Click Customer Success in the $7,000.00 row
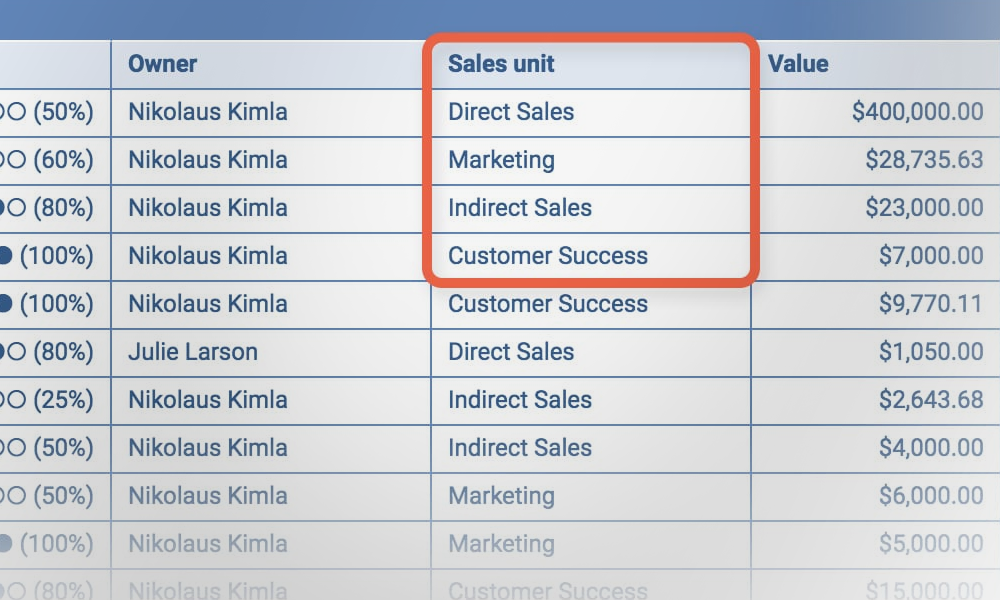The width and height of the screenshot is (1000, 600). point(548,256)
